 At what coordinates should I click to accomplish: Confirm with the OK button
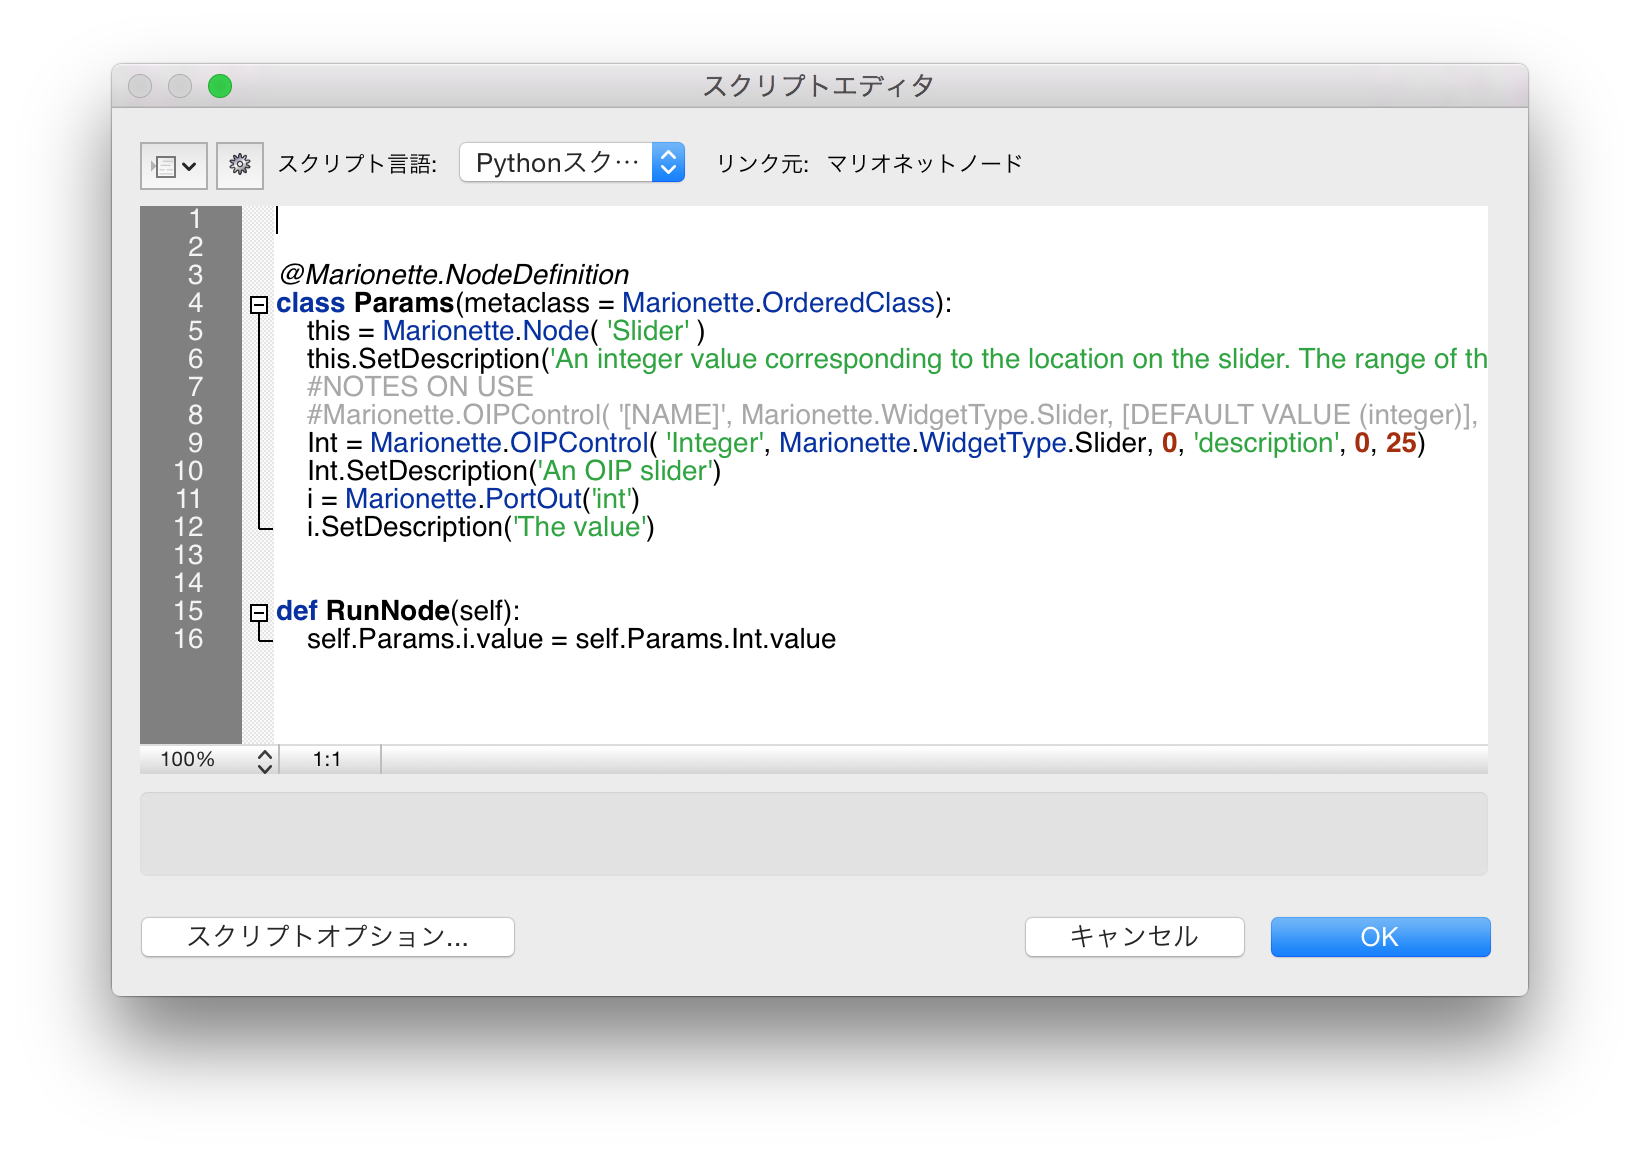[1380, 937]
